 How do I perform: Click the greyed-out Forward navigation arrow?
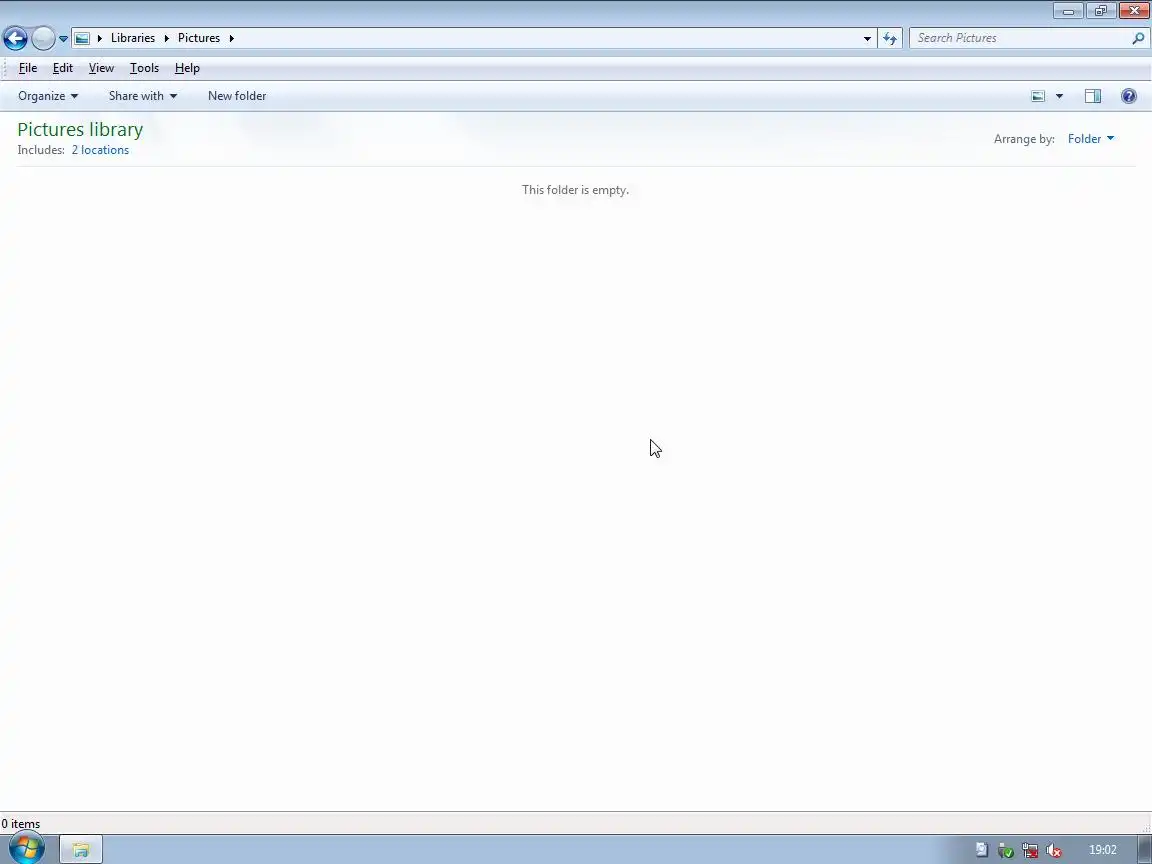tap(43, 38)
